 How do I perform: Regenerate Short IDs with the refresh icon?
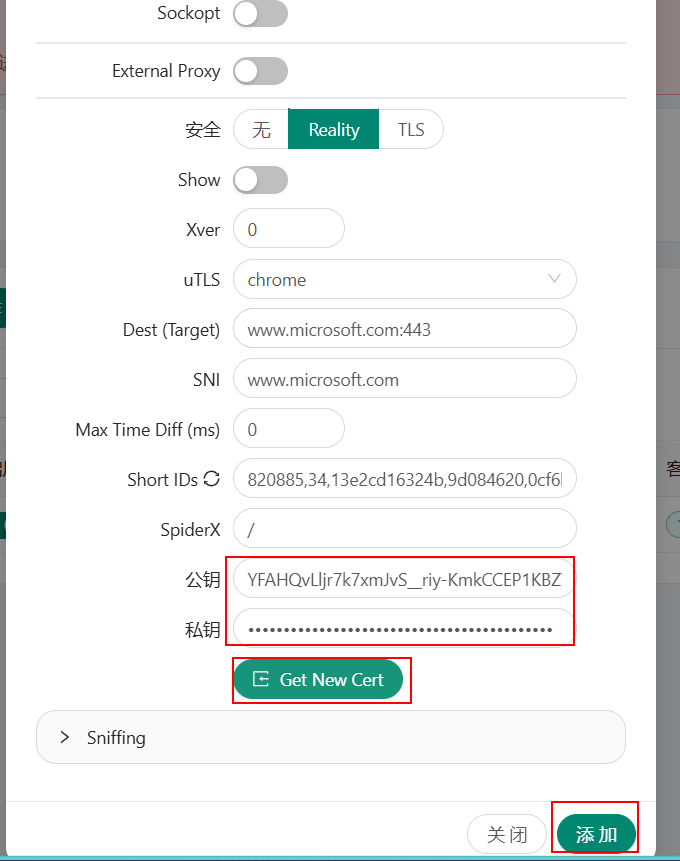211,479
